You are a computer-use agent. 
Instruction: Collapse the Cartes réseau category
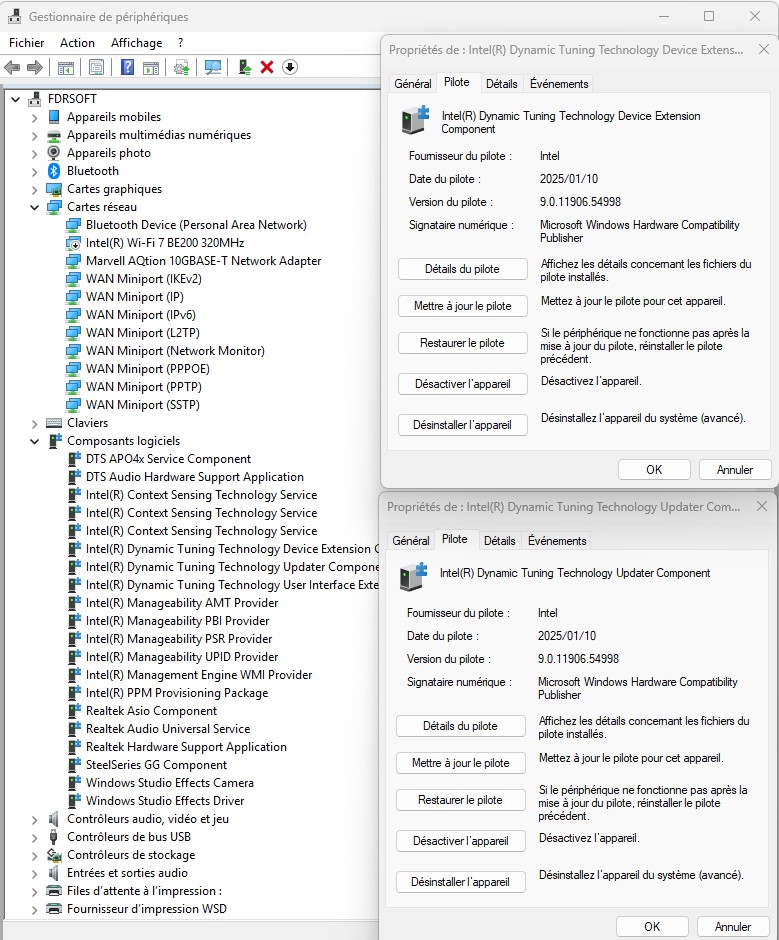(x=35, y=207)
